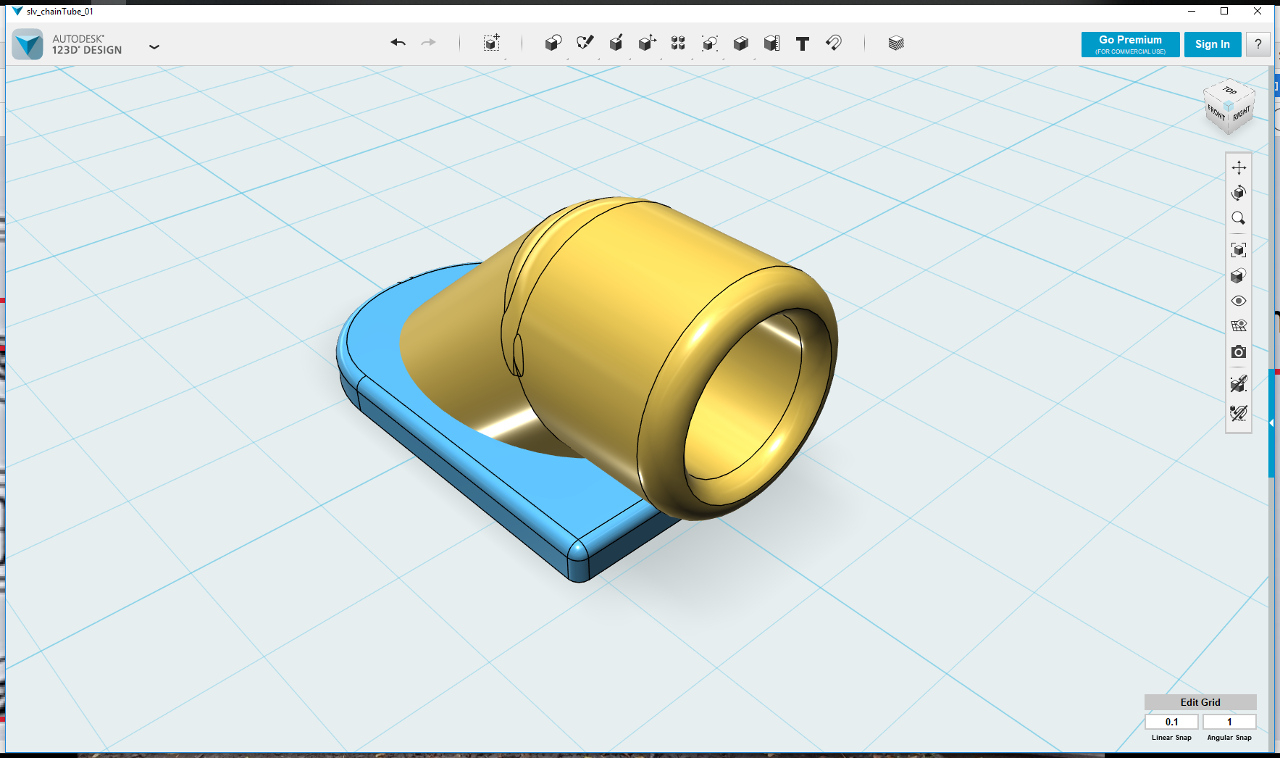Select the Measure tool
Viewport: 1280px width, 758px height.
click(x=772, y=43)
